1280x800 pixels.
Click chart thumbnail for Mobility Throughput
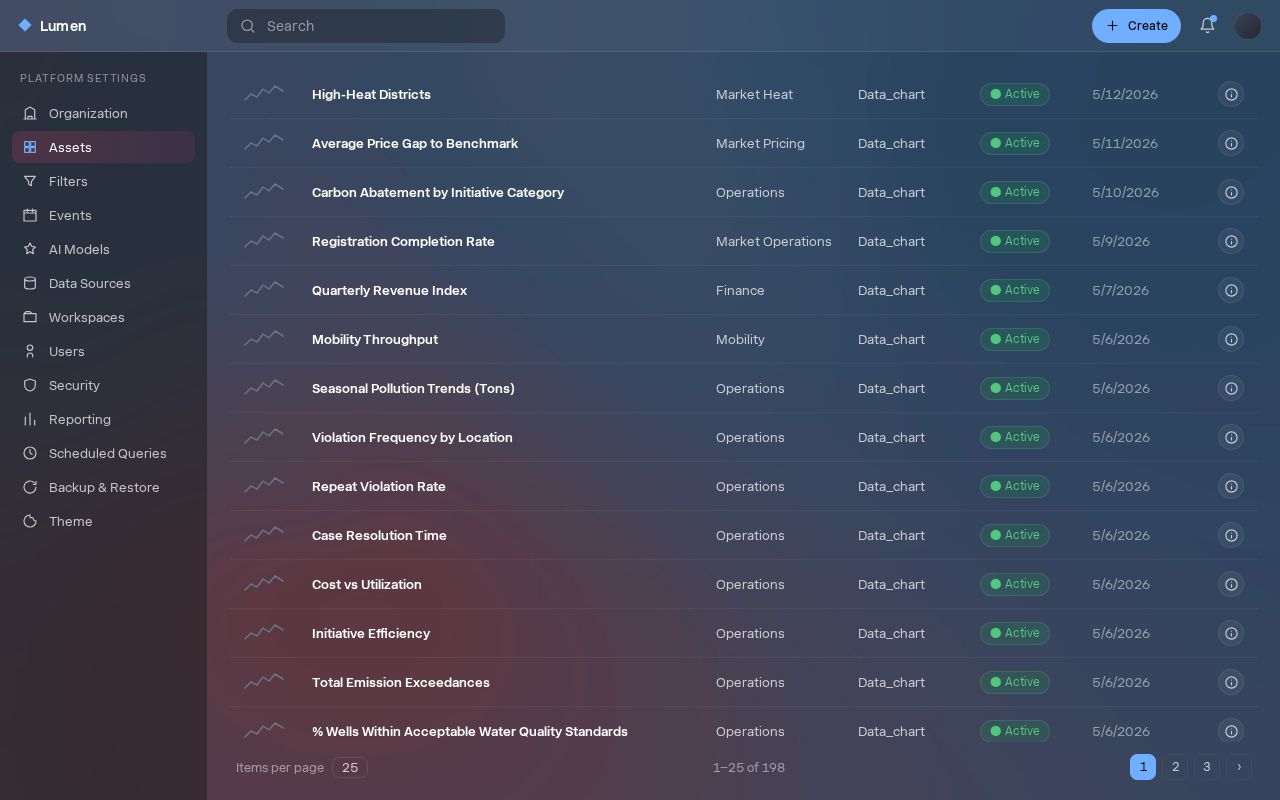264,339
